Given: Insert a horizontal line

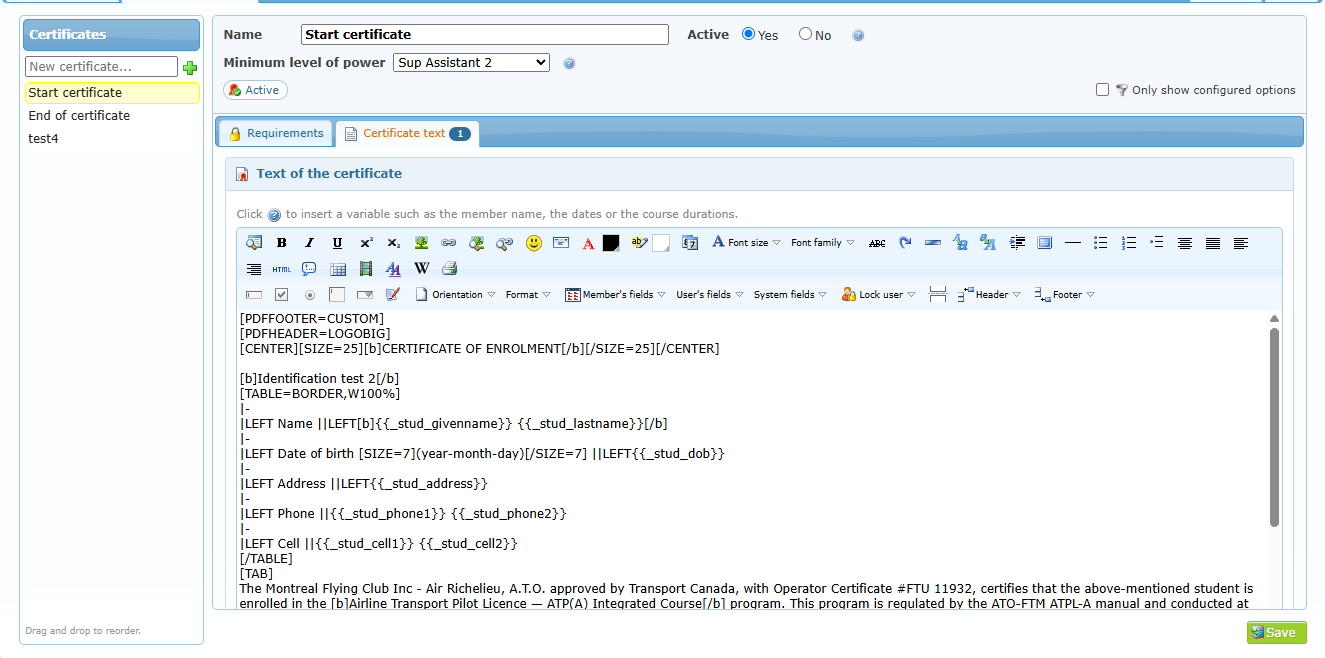Looking at the screenshot, I should click(x=1073, y=243).
